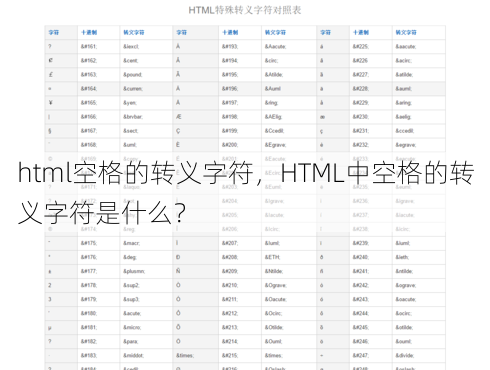Click the "&#164;" cell
This screenshot has width=490, height=370.
[x=99, y=89]
